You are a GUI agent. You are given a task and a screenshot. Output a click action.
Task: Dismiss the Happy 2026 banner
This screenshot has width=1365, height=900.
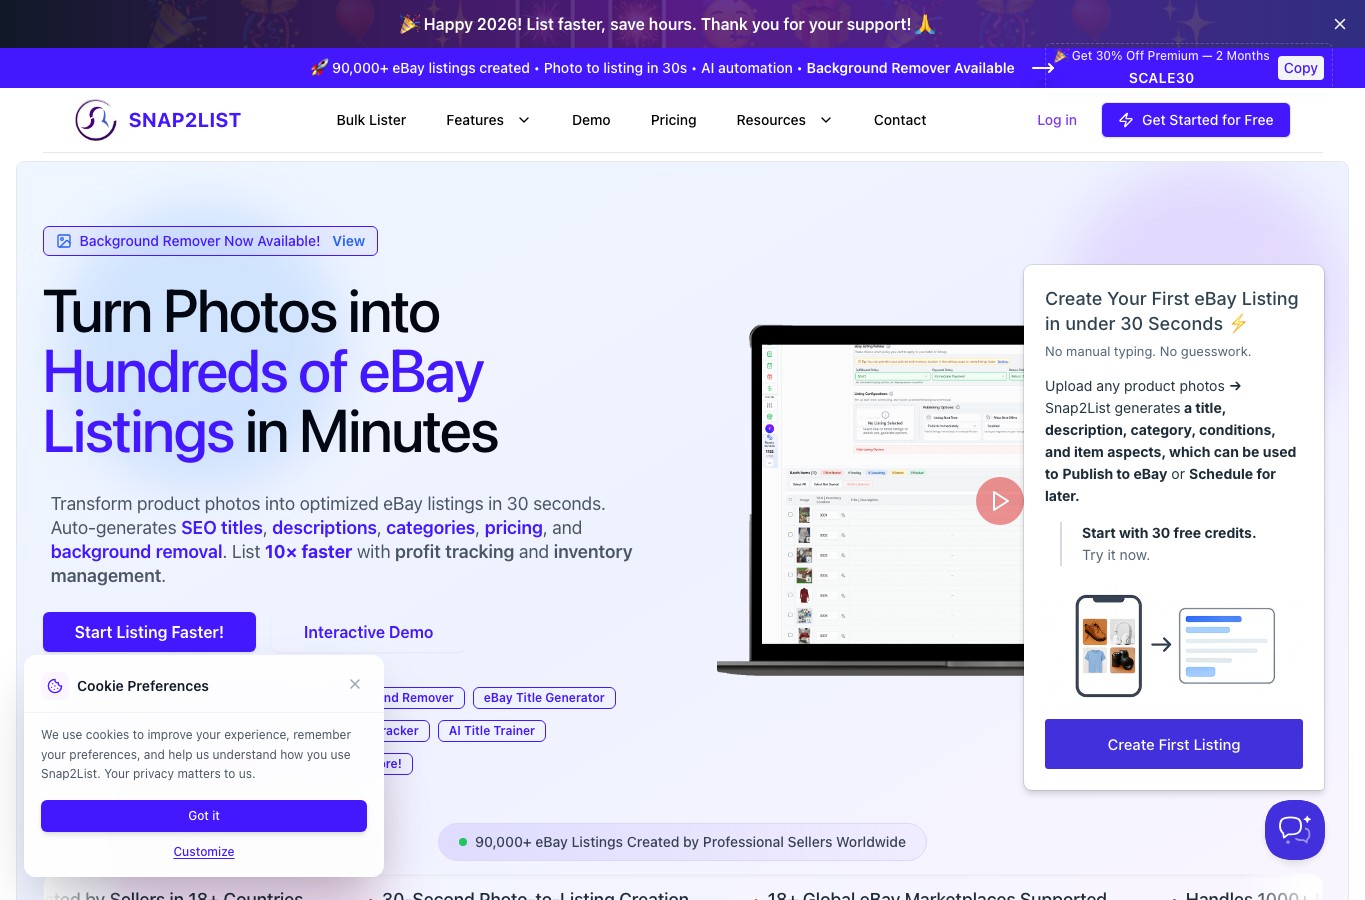[1340, 24]
